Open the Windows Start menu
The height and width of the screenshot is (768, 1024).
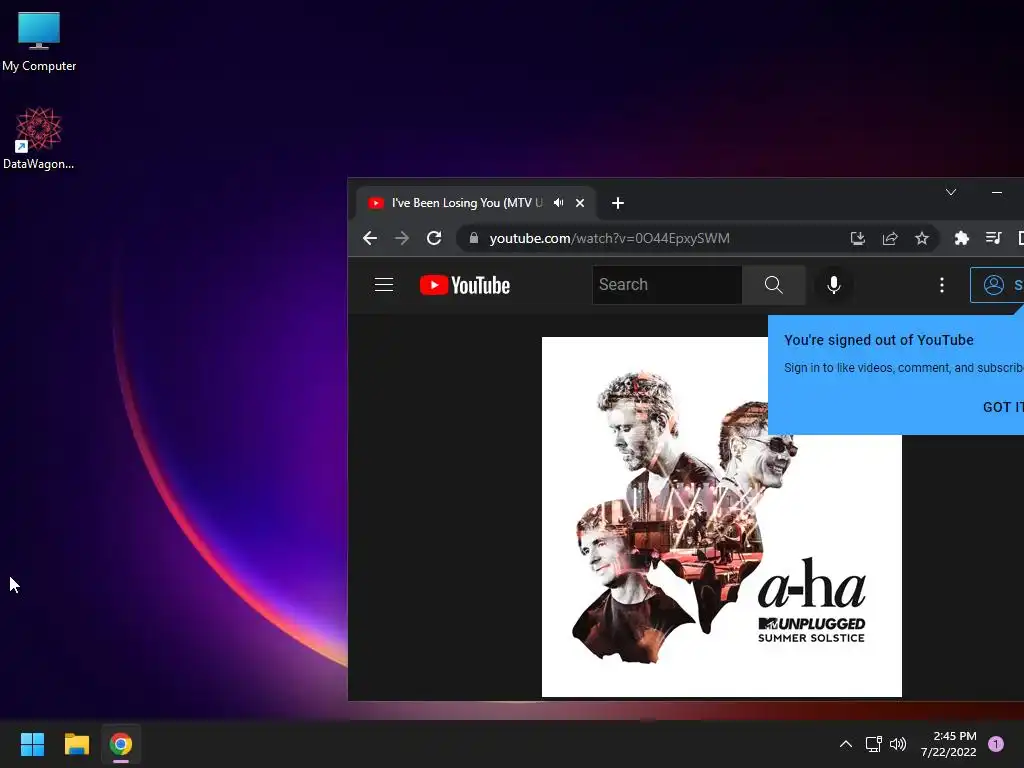(32, 744)
